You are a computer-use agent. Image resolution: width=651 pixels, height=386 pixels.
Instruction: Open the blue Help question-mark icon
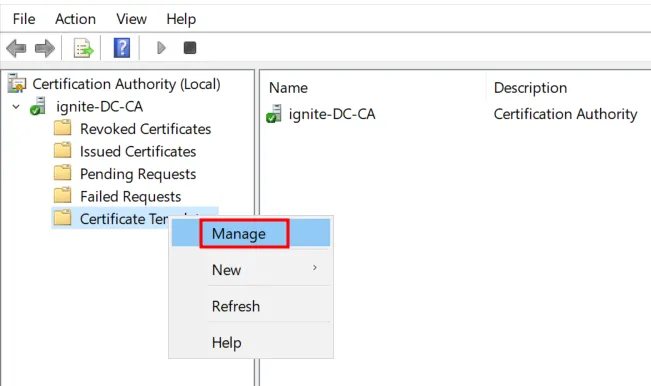point(122,48)
